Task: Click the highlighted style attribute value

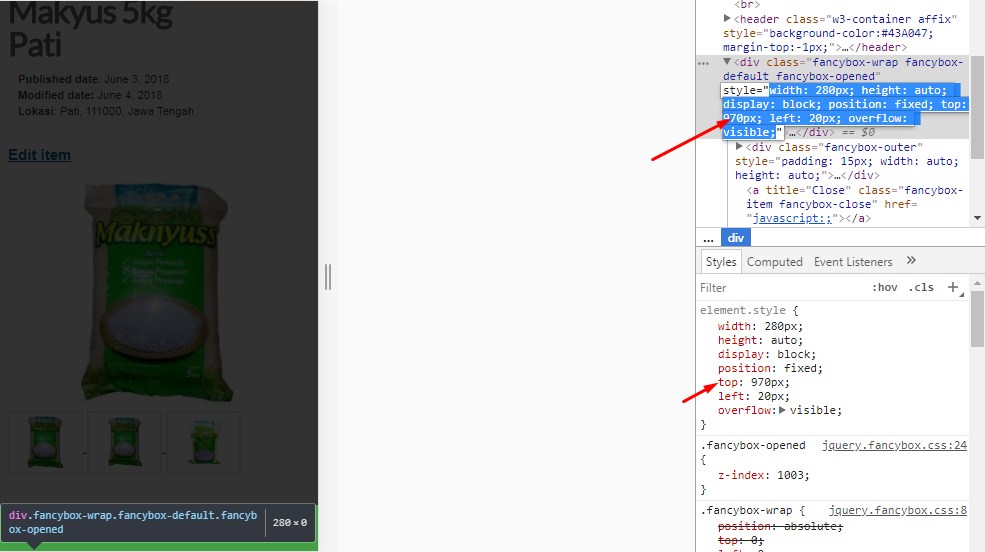Action: [844, 111]
